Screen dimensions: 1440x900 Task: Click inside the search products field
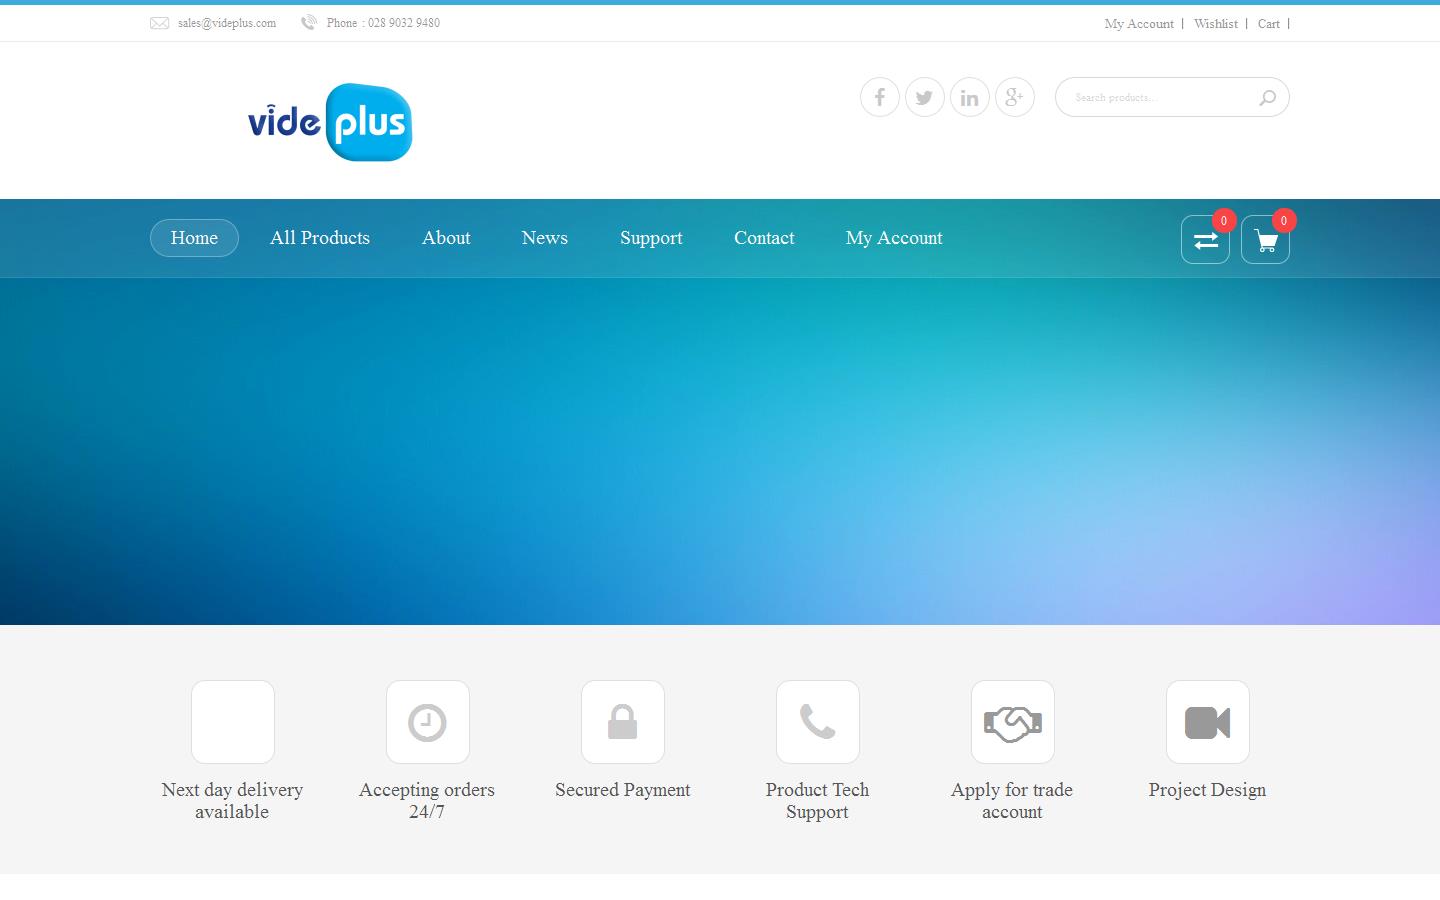click(x=1150, y=97)
